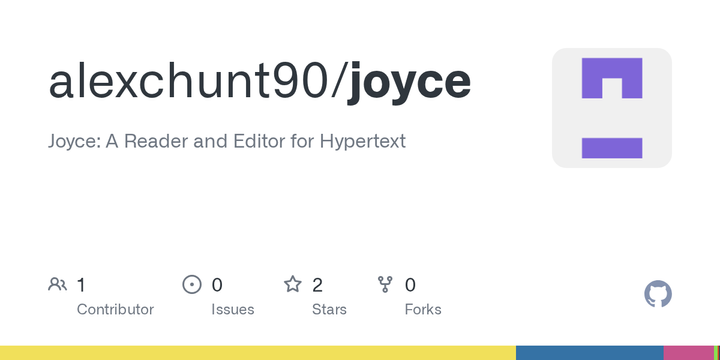The height and width of the screenshot is (360, 720).
Task: Click the 'Contributor' label
Action: coord(115,309)
